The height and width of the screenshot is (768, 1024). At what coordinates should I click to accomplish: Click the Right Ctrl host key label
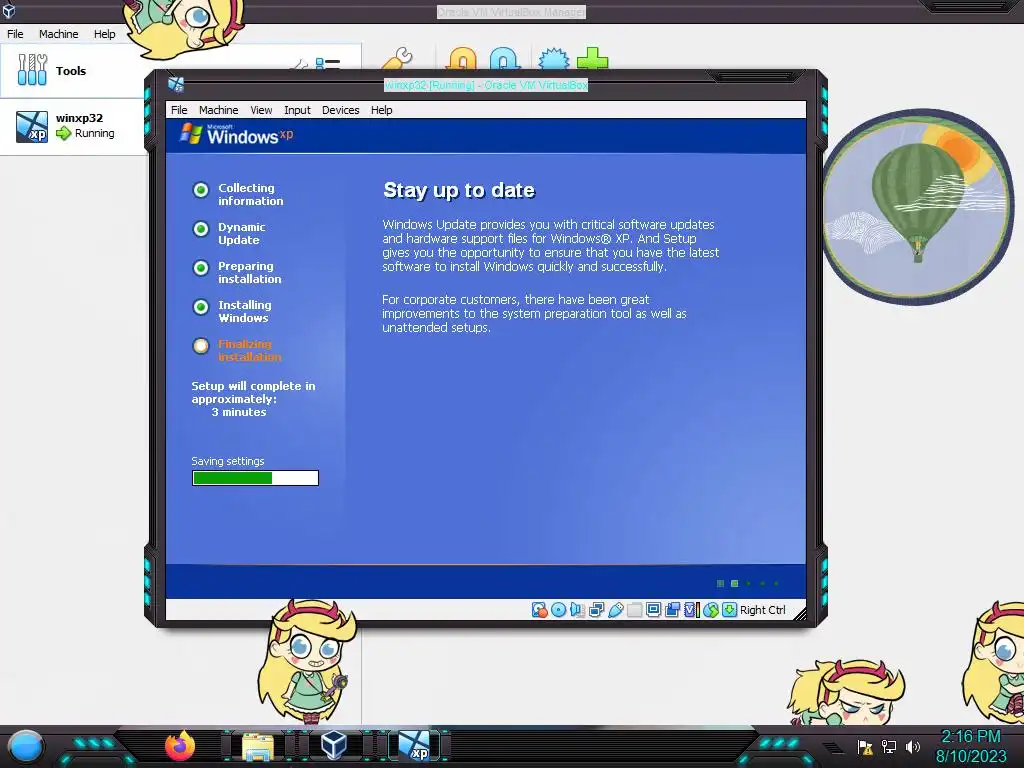(763, 610)
